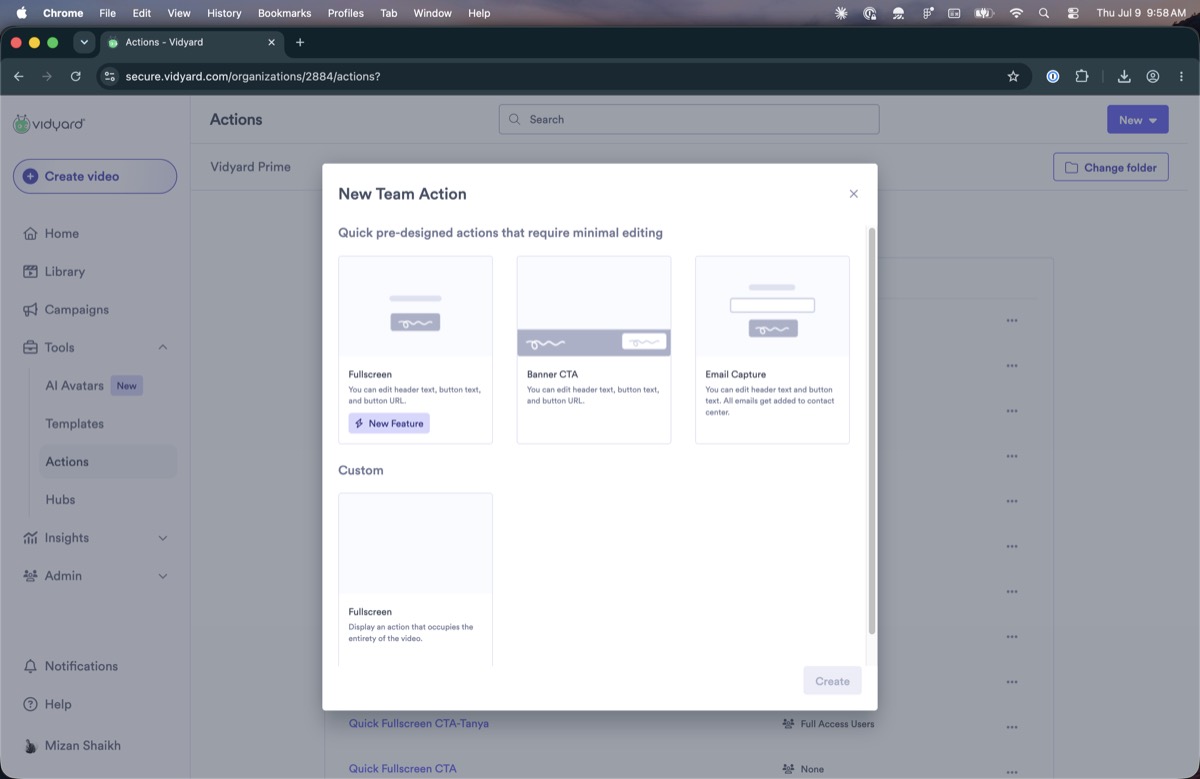The height and width of the screenshot is (779, 1200).
Task: Open the tab search dropdown
Action: pos(84,42)
